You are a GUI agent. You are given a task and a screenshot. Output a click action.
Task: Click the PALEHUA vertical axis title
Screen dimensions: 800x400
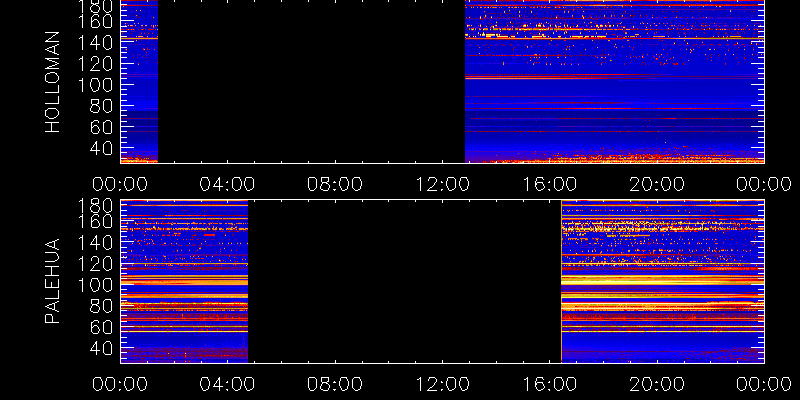(53, 281)
